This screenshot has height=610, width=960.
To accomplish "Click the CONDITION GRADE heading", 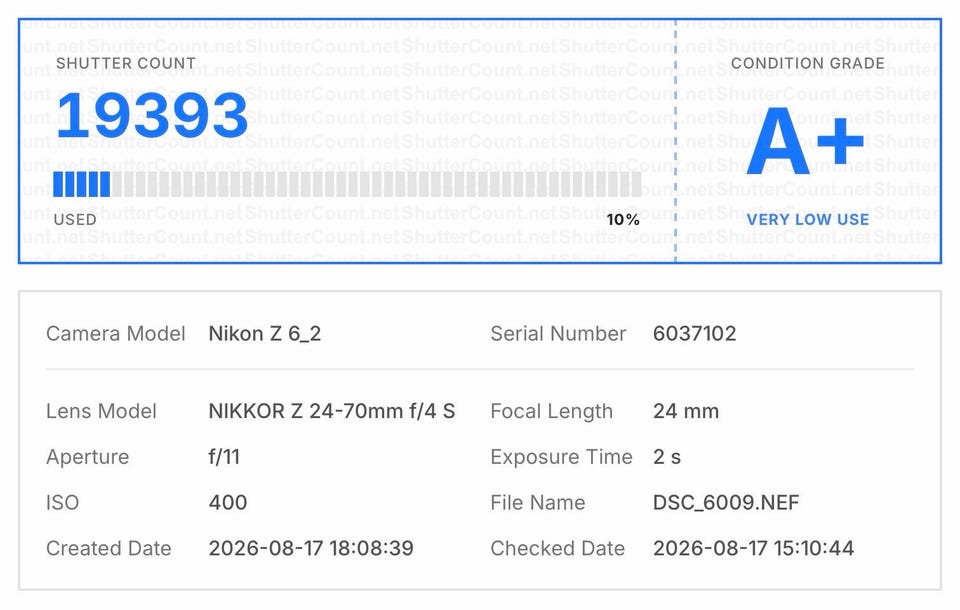I will tap(808, 63).
